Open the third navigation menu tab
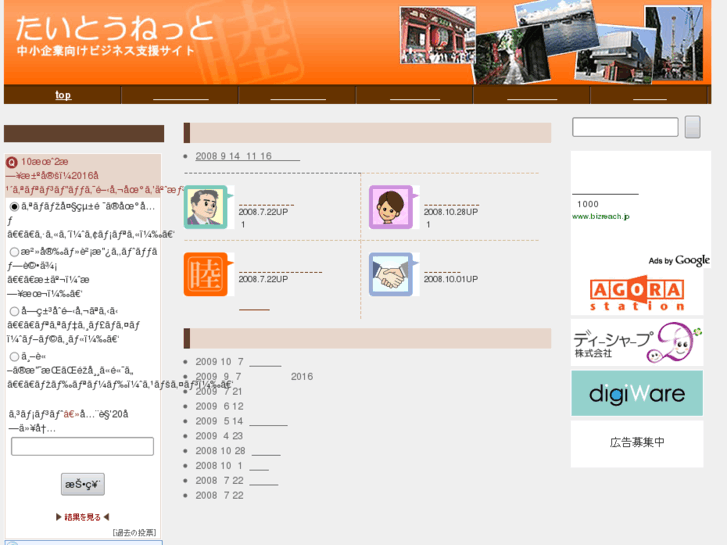The height and width of the screenshot is (545, 727). 298,95
